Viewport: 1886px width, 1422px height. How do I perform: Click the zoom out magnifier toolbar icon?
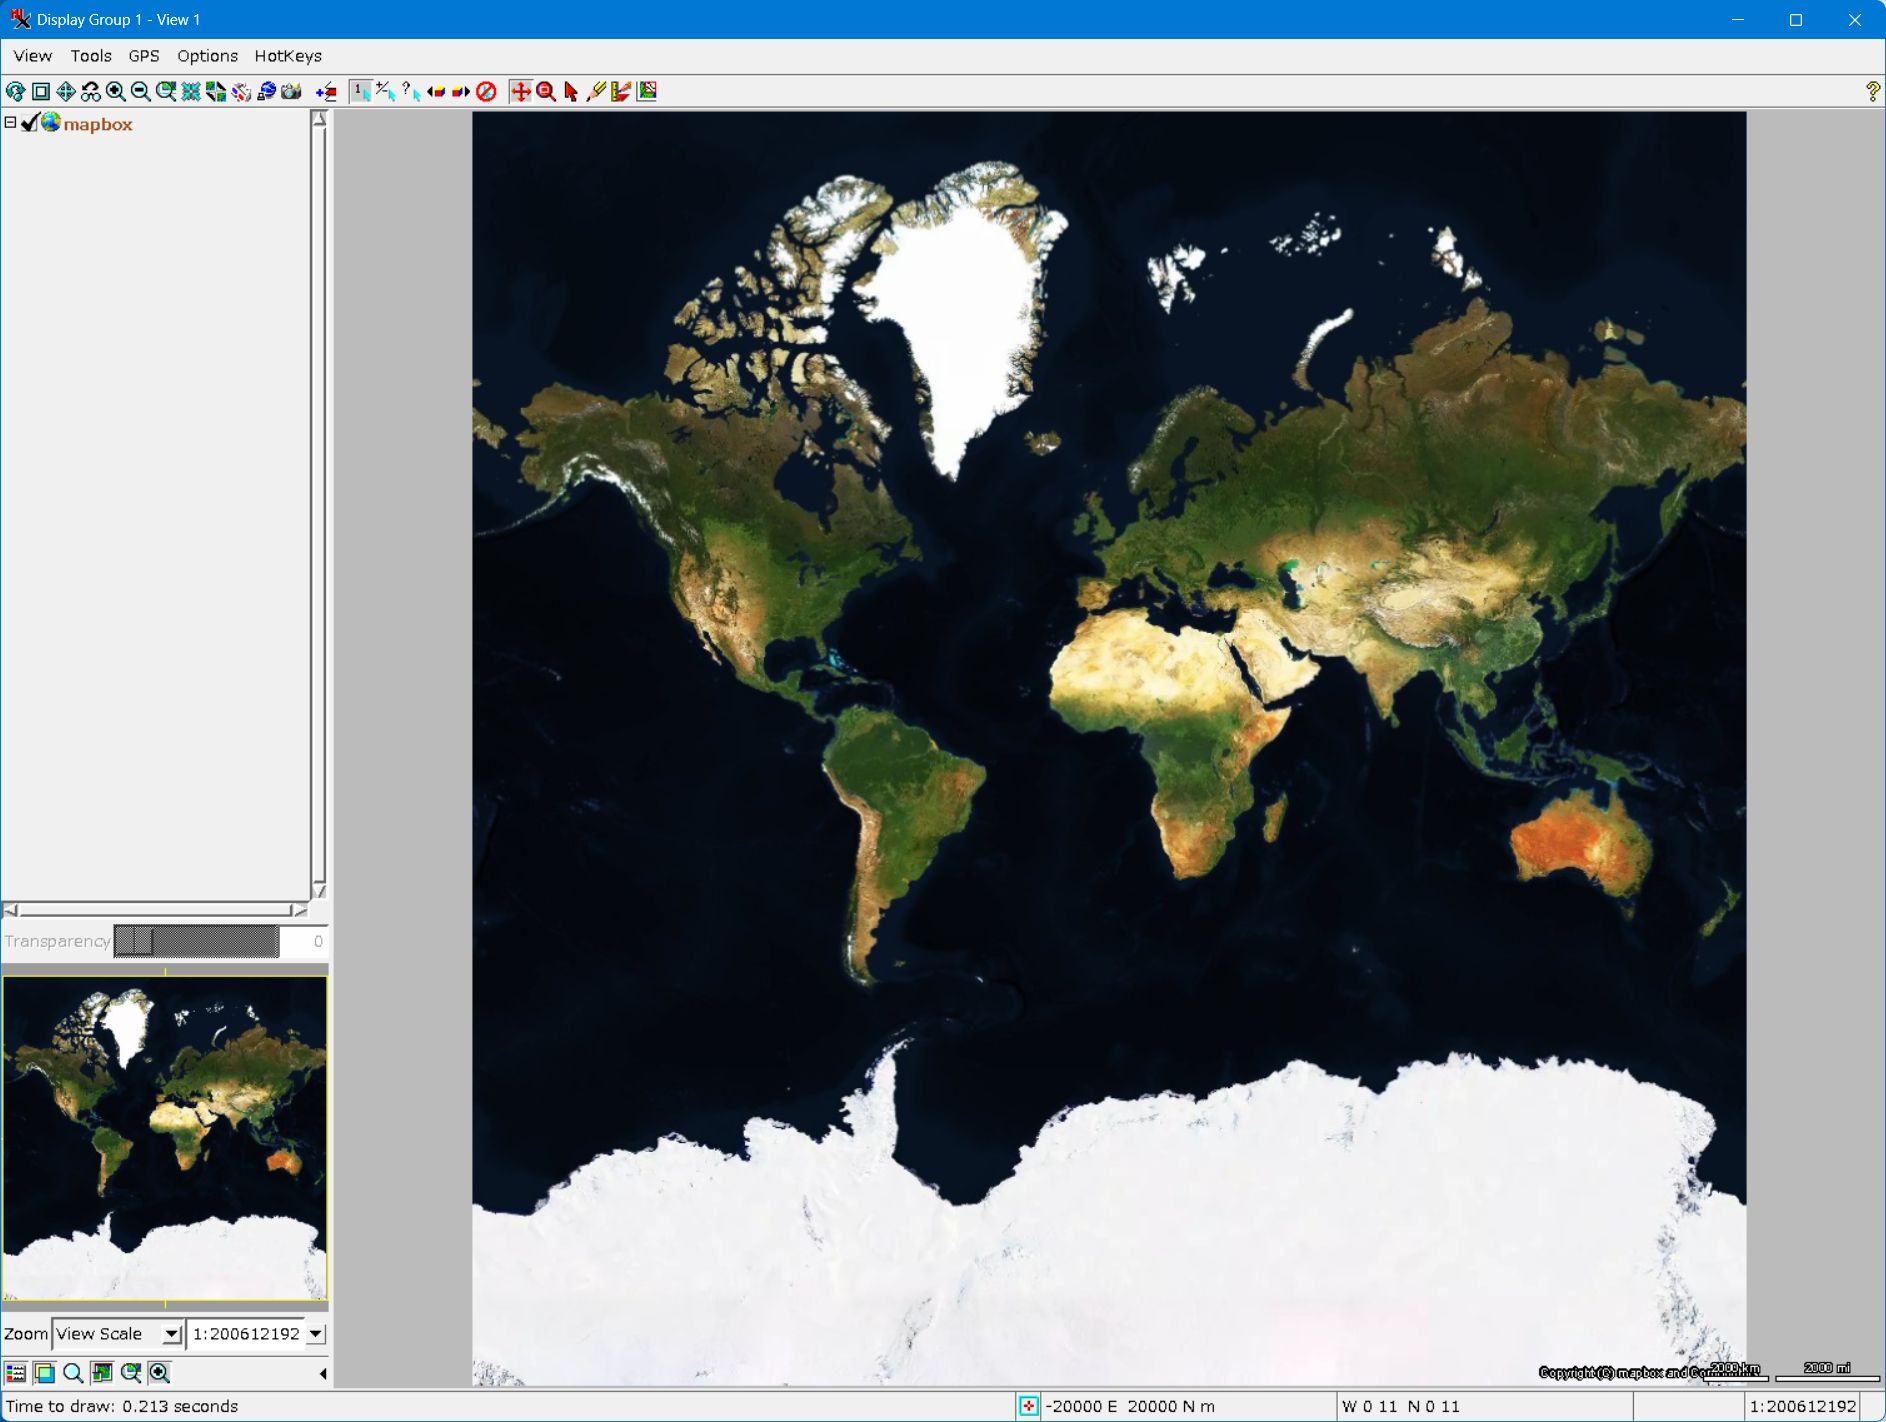[x=141, y=92]
